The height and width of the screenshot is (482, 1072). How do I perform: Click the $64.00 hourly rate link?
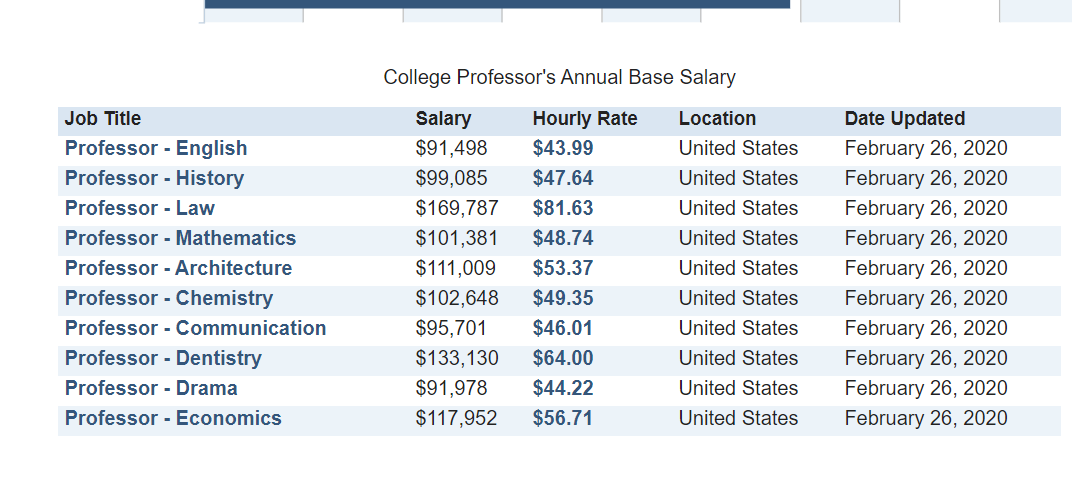[x=563, y=359]
